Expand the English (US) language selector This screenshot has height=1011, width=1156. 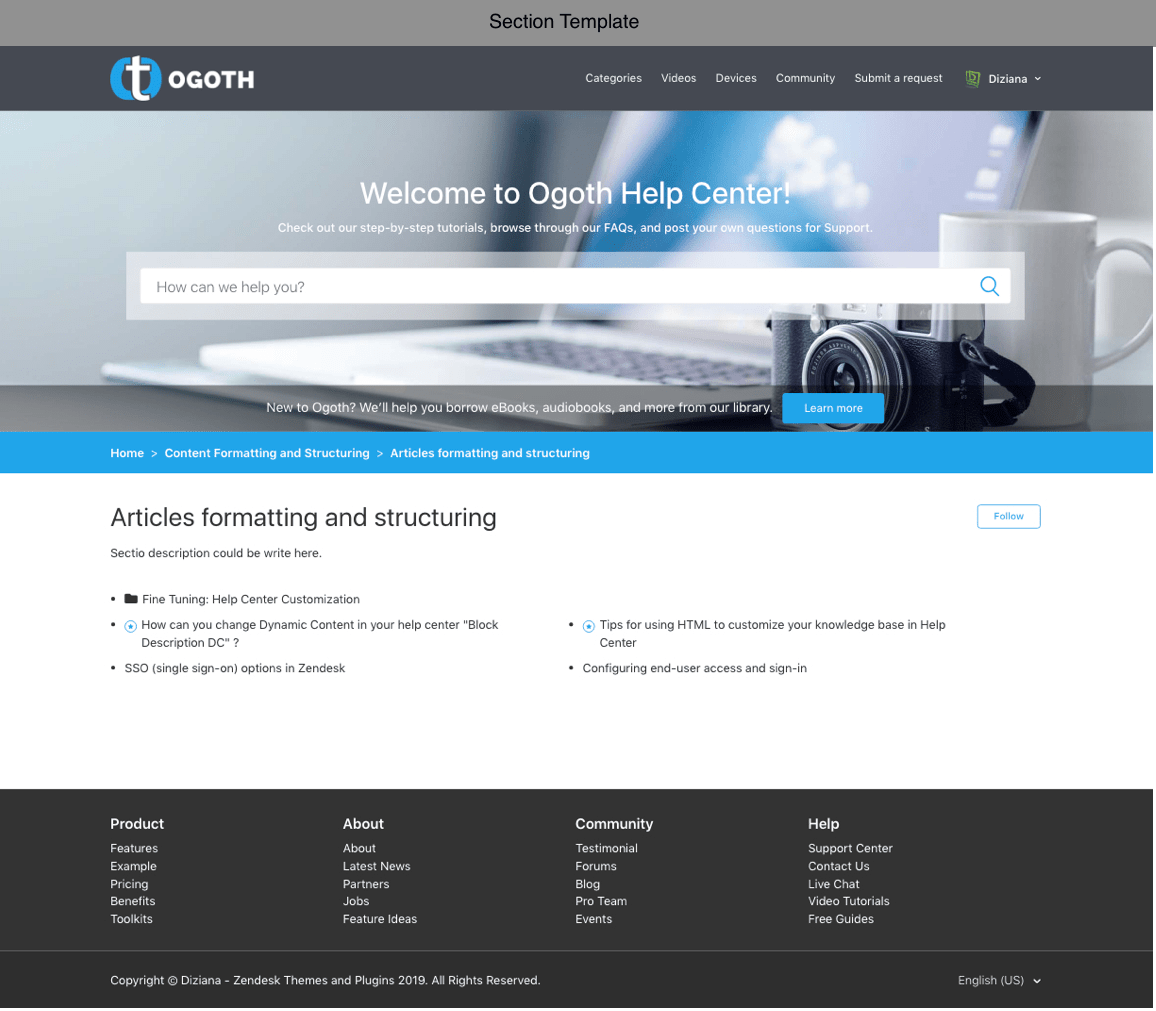pyautogui.click(x=998, y=980)
